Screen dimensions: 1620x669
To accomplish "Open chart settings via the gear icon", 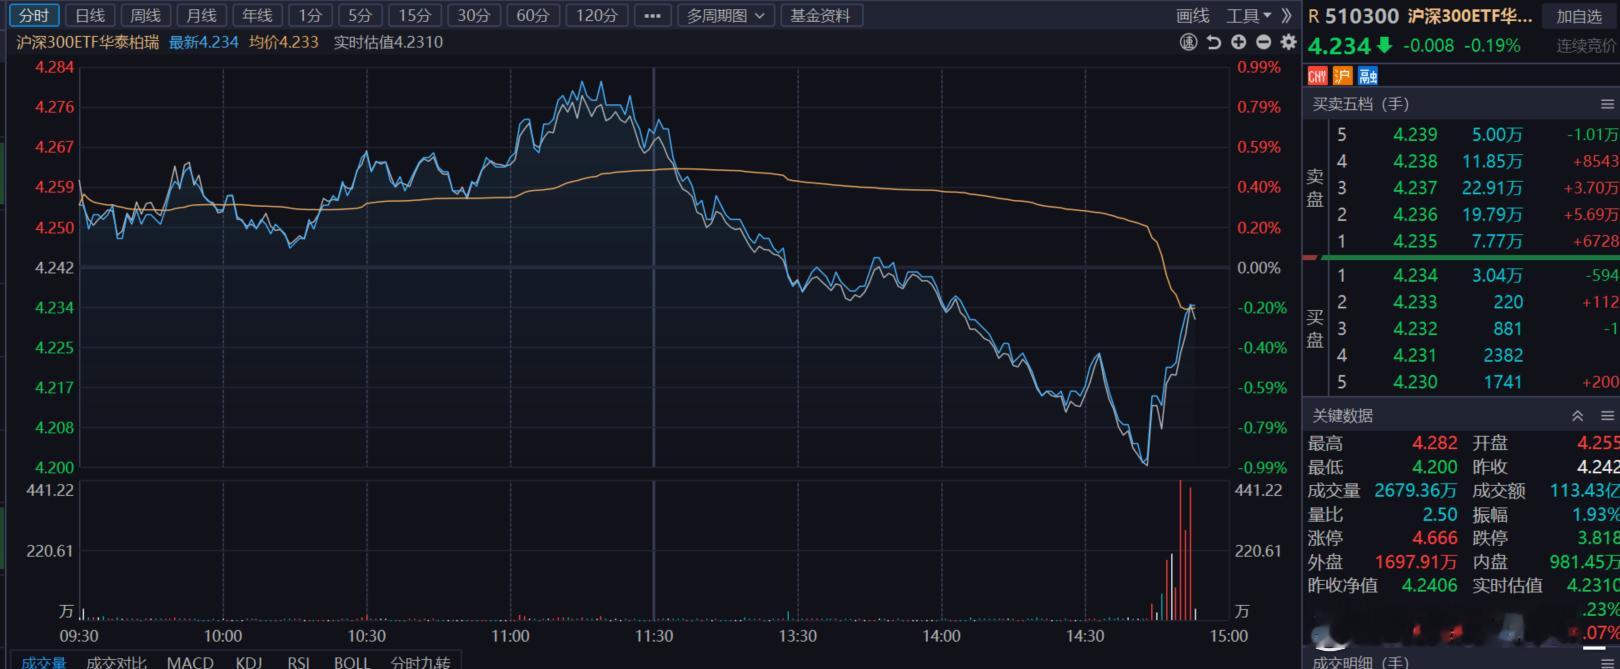I will 1288,42.
